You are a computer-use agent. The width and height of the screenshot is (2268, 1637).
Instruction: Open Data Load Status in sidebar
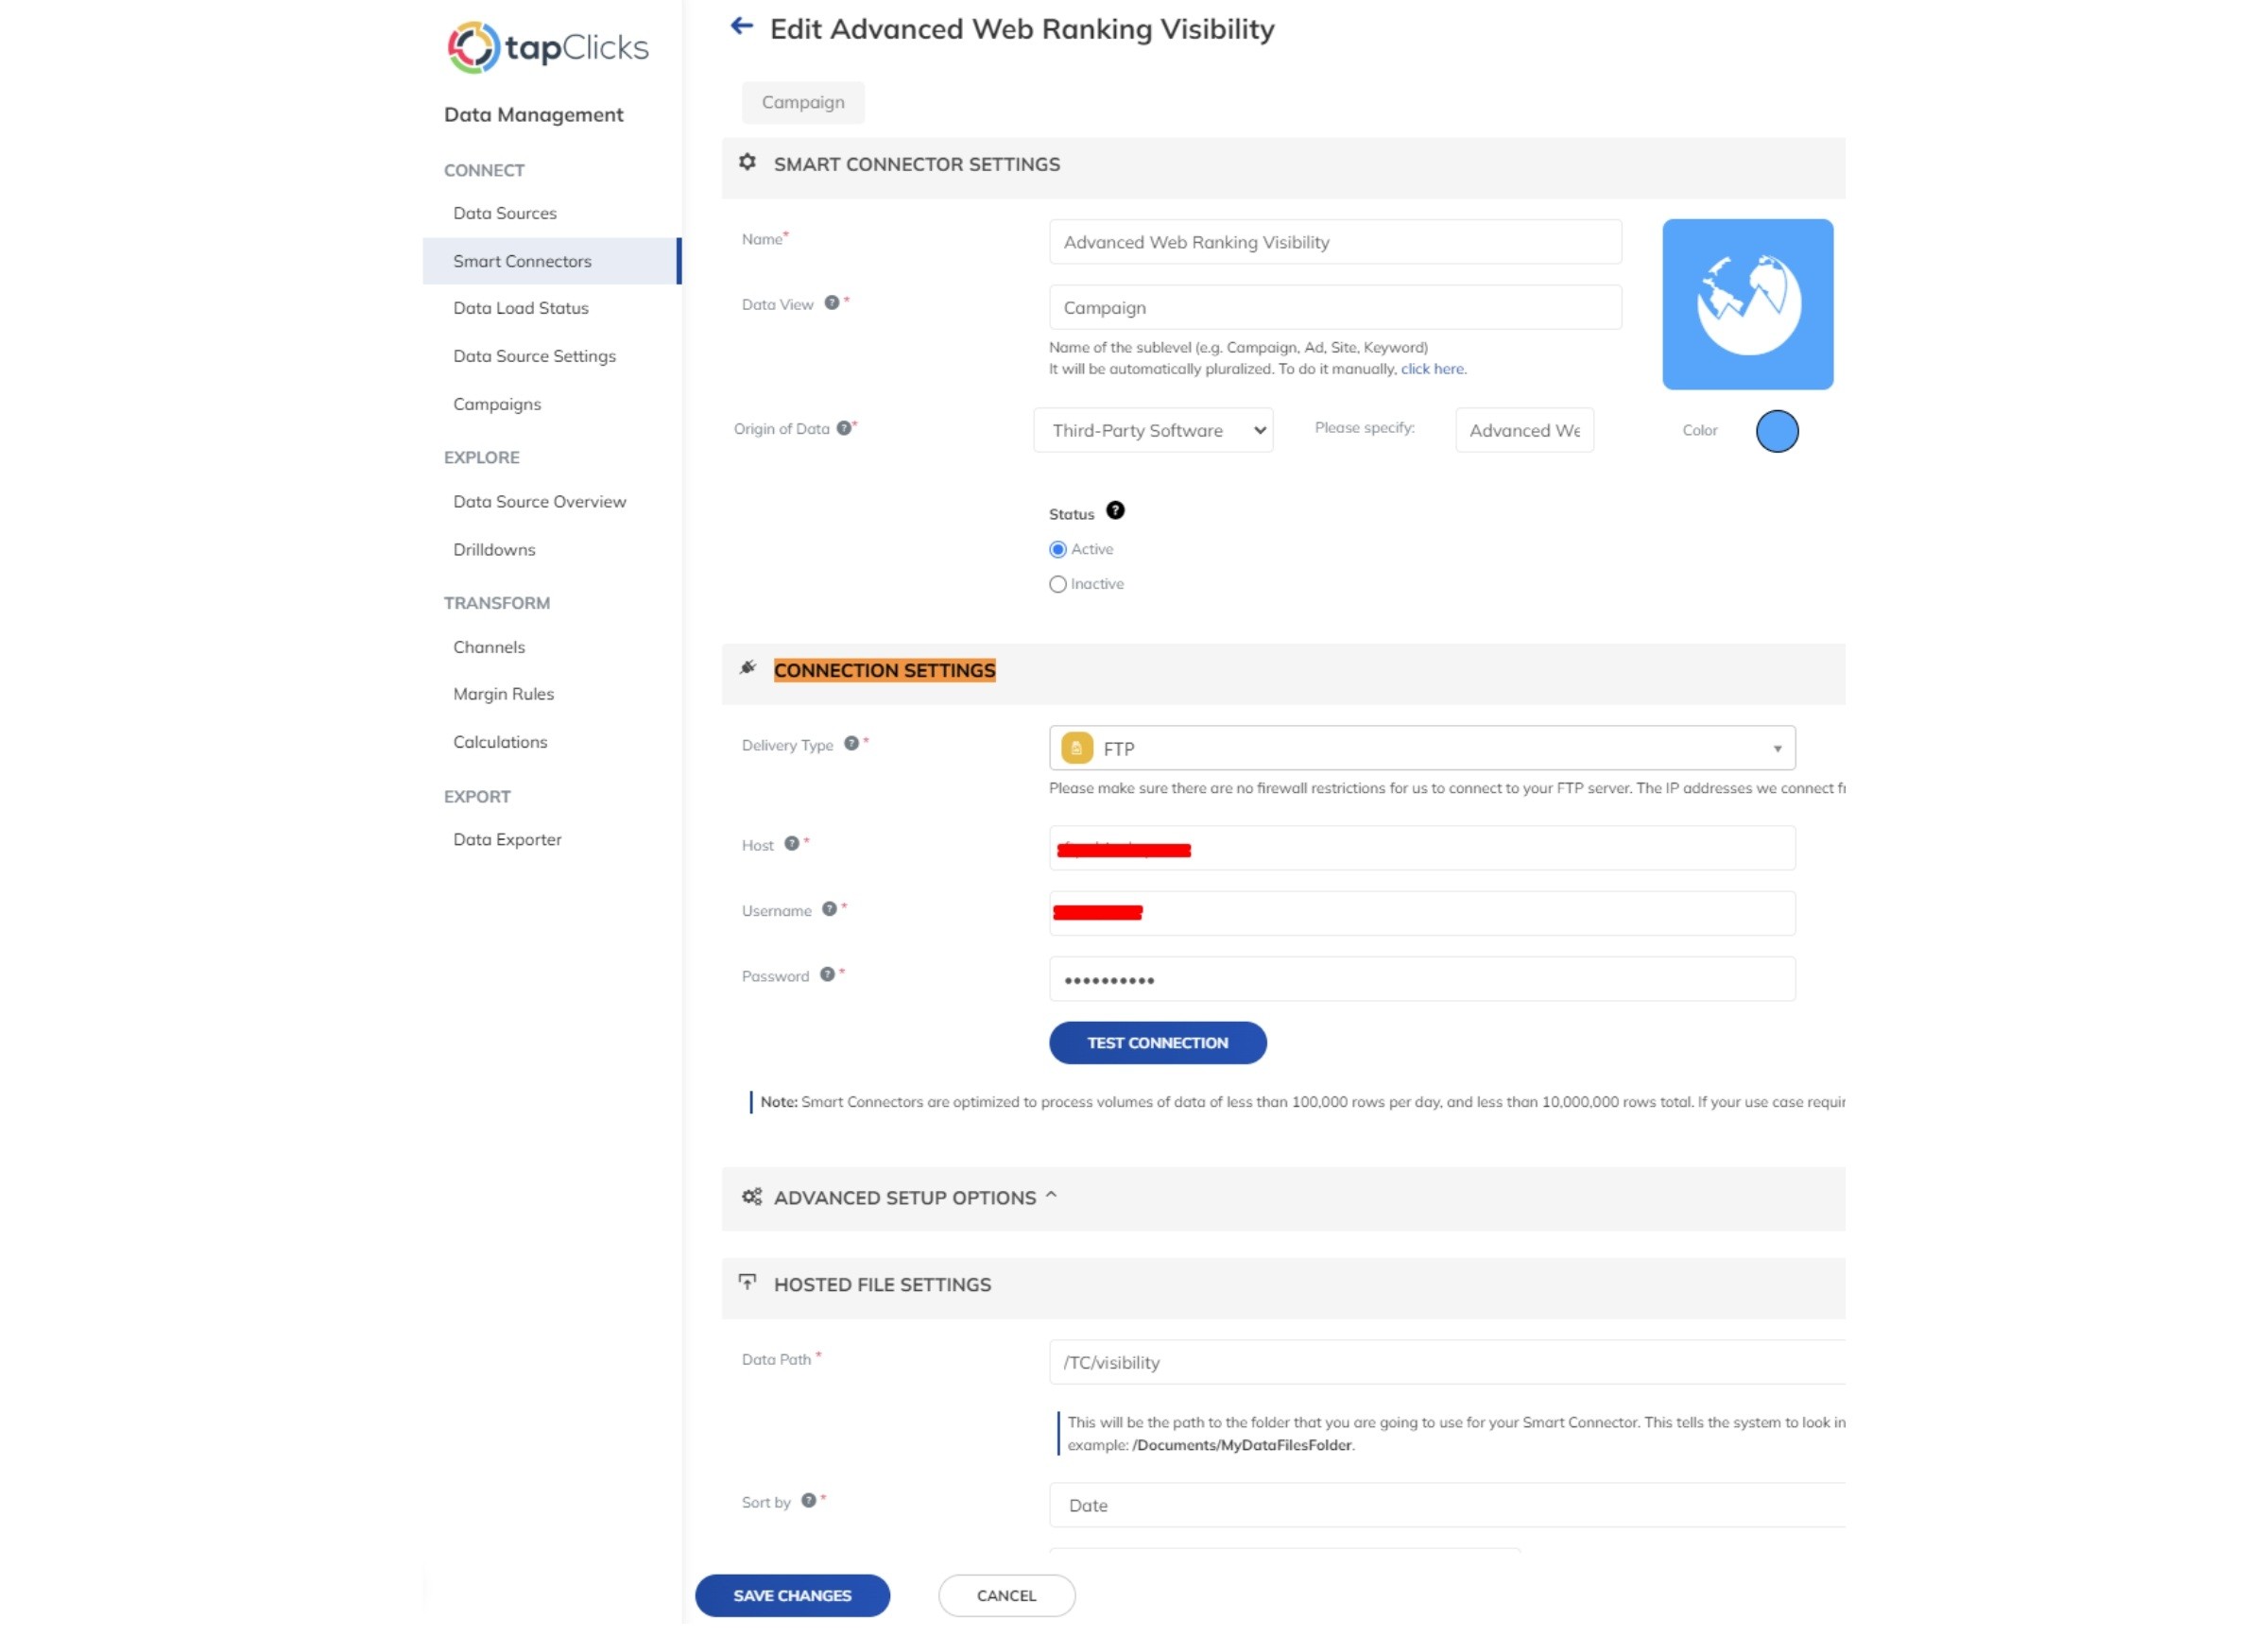(x=521, y=308)
